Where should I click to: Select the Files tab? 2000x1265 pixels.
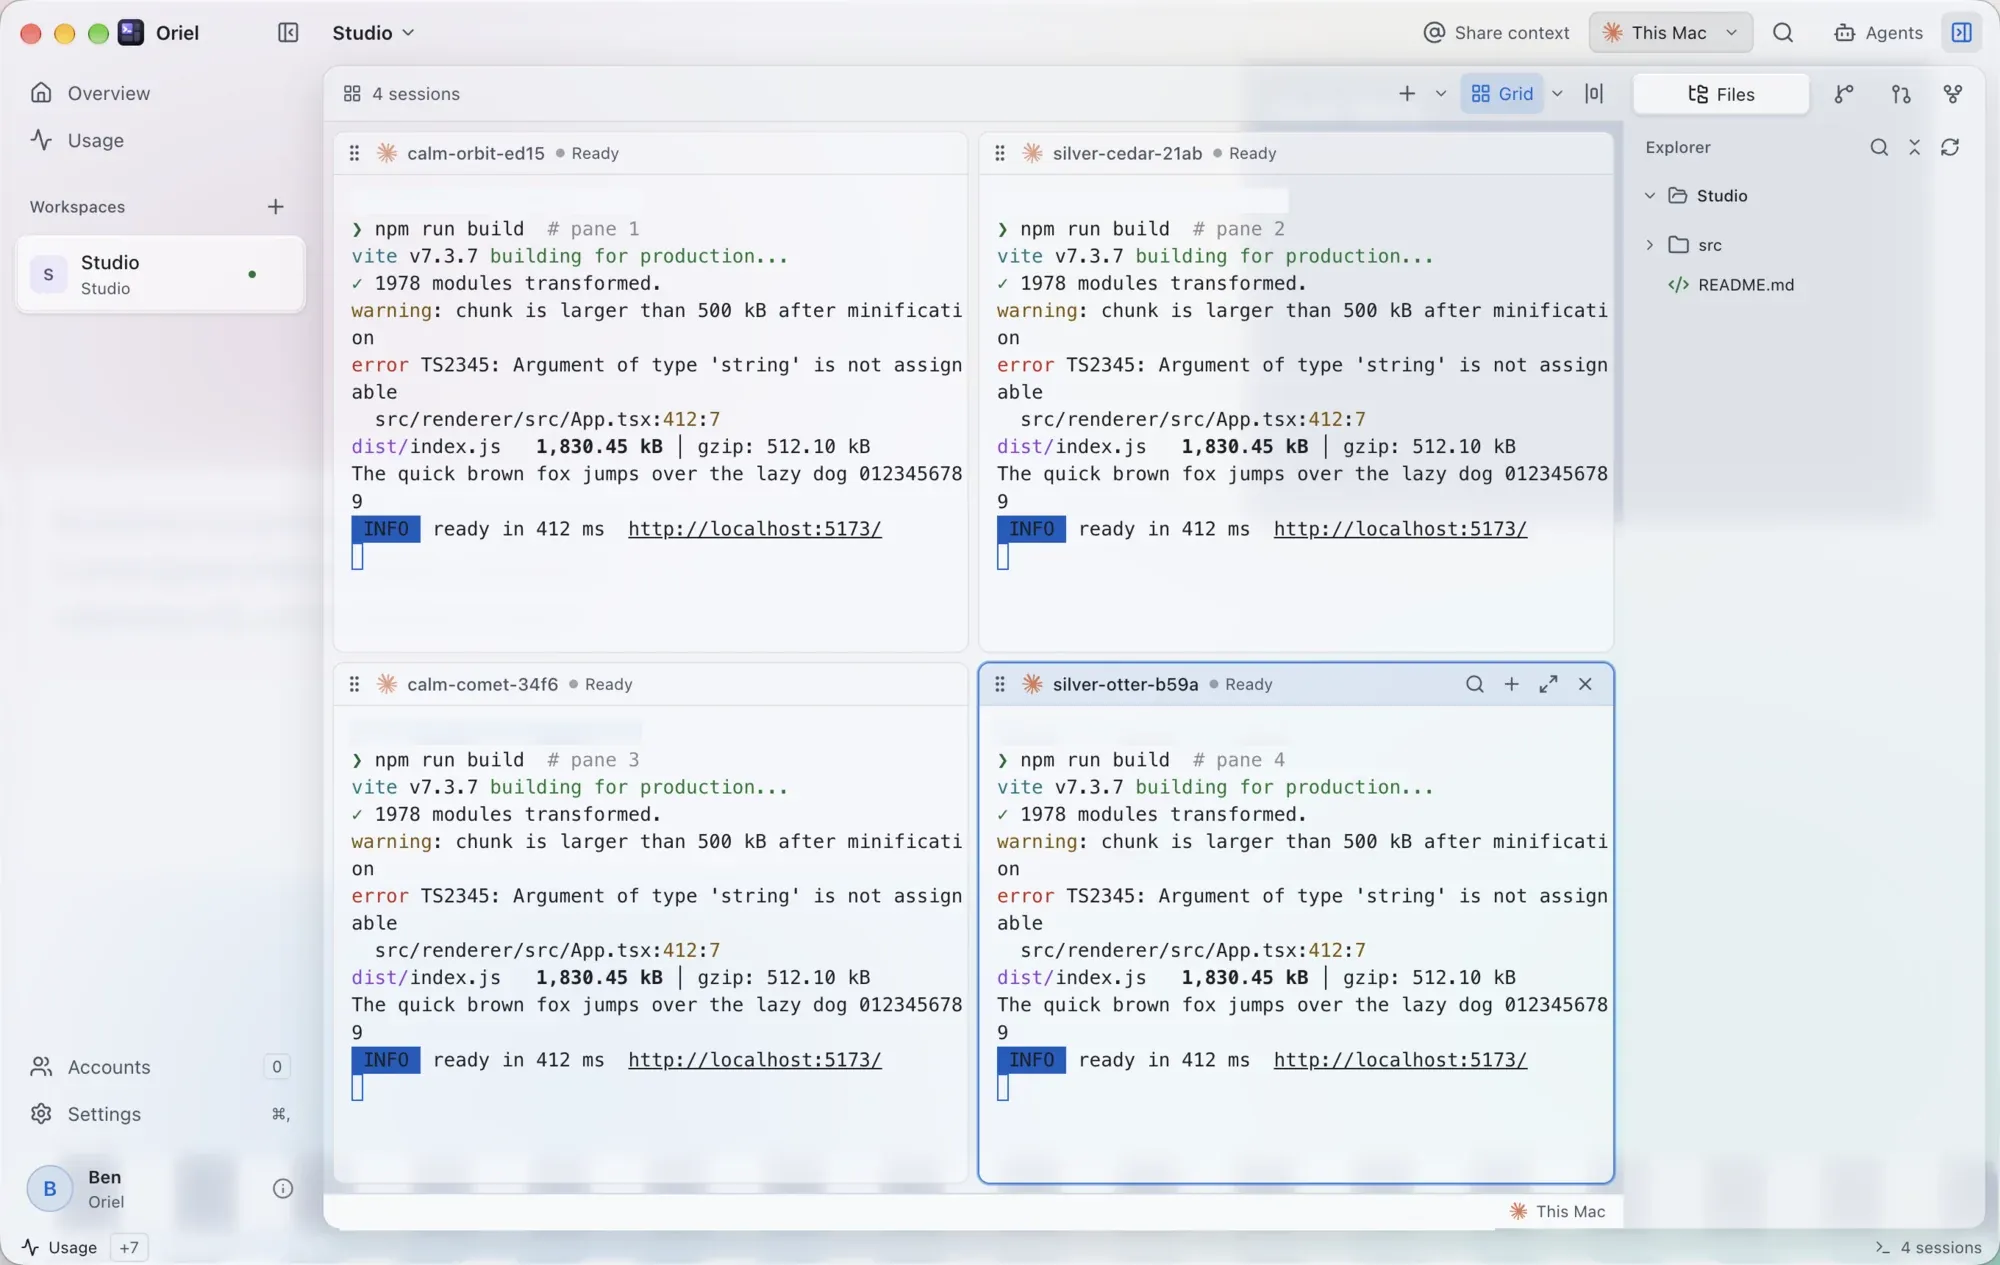[x=1721, y=94]
